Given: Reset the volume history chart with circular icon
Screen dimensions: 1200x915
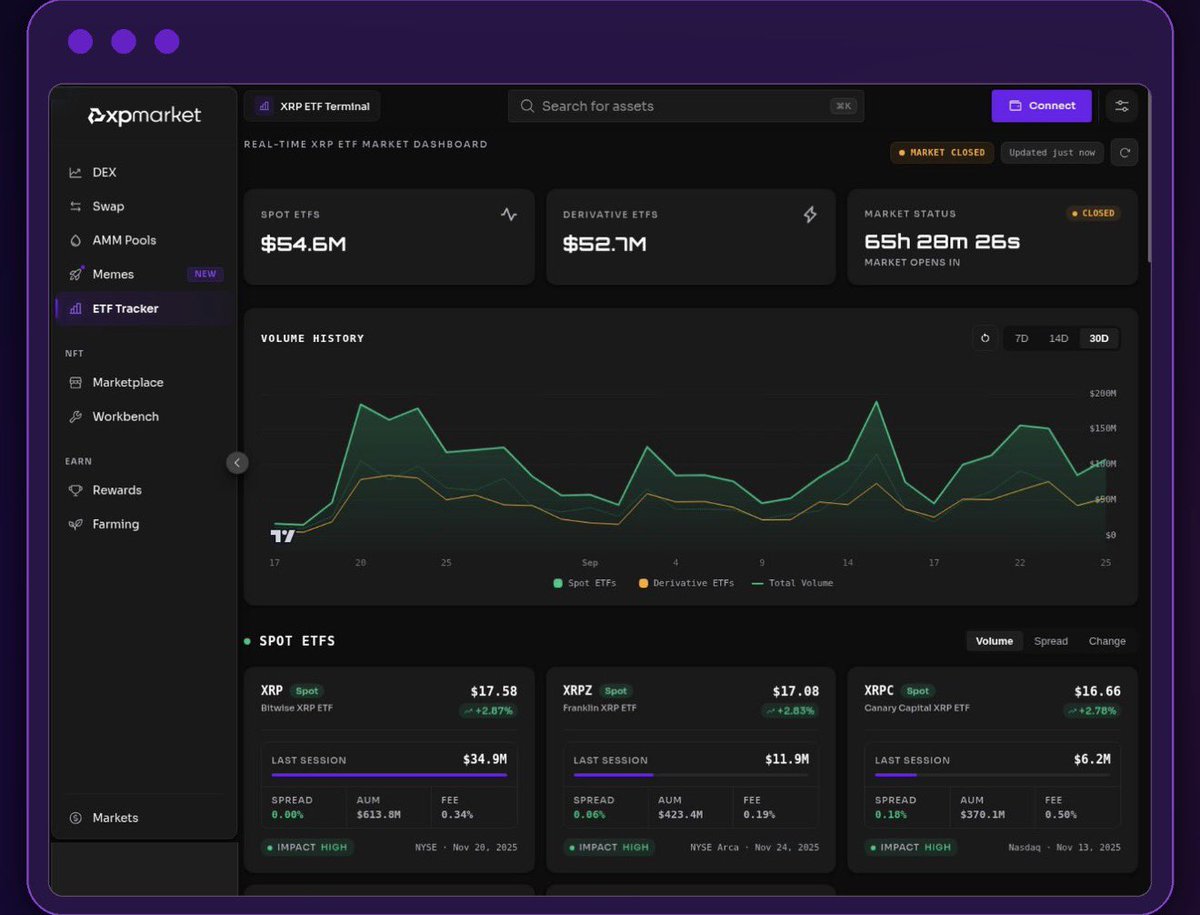Looking at the screenshot, I should click(x=985, y=338).
